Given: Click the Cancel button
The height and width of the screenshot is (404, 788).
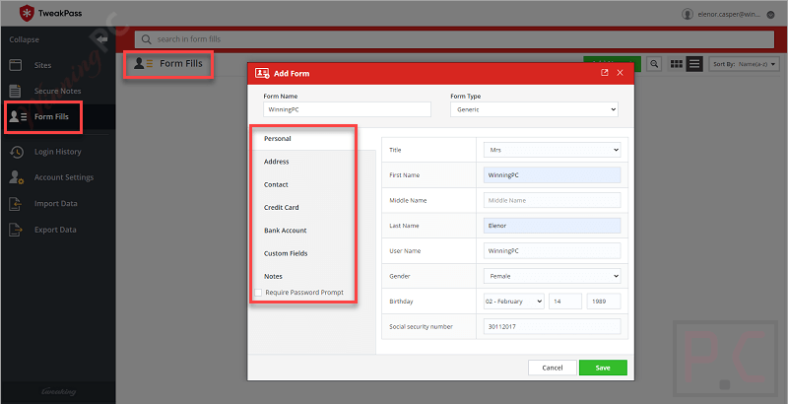Looking at the screenshot, I should (552, 367).
